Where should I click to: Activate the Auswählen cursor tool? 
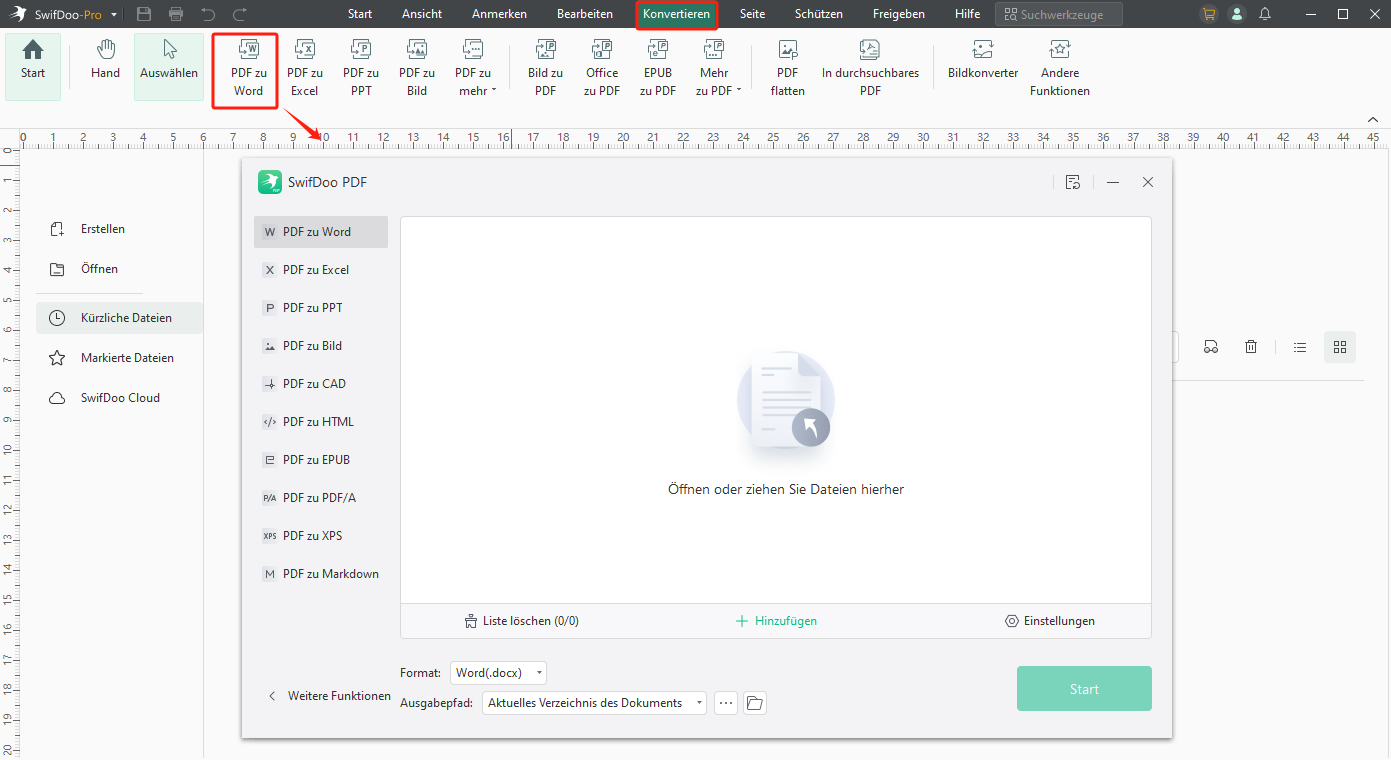coord(169,65)
